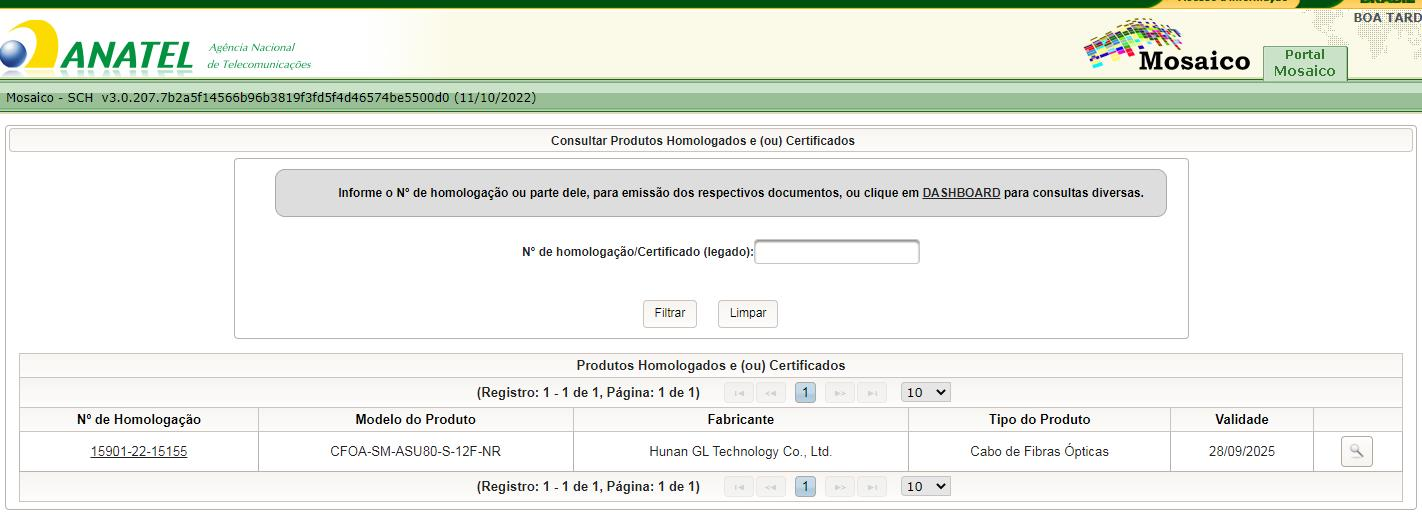The image size is (1422, 516).
Task: Click Consultar Produtos Homologados panel title
Action: click(x=703, y=141)
